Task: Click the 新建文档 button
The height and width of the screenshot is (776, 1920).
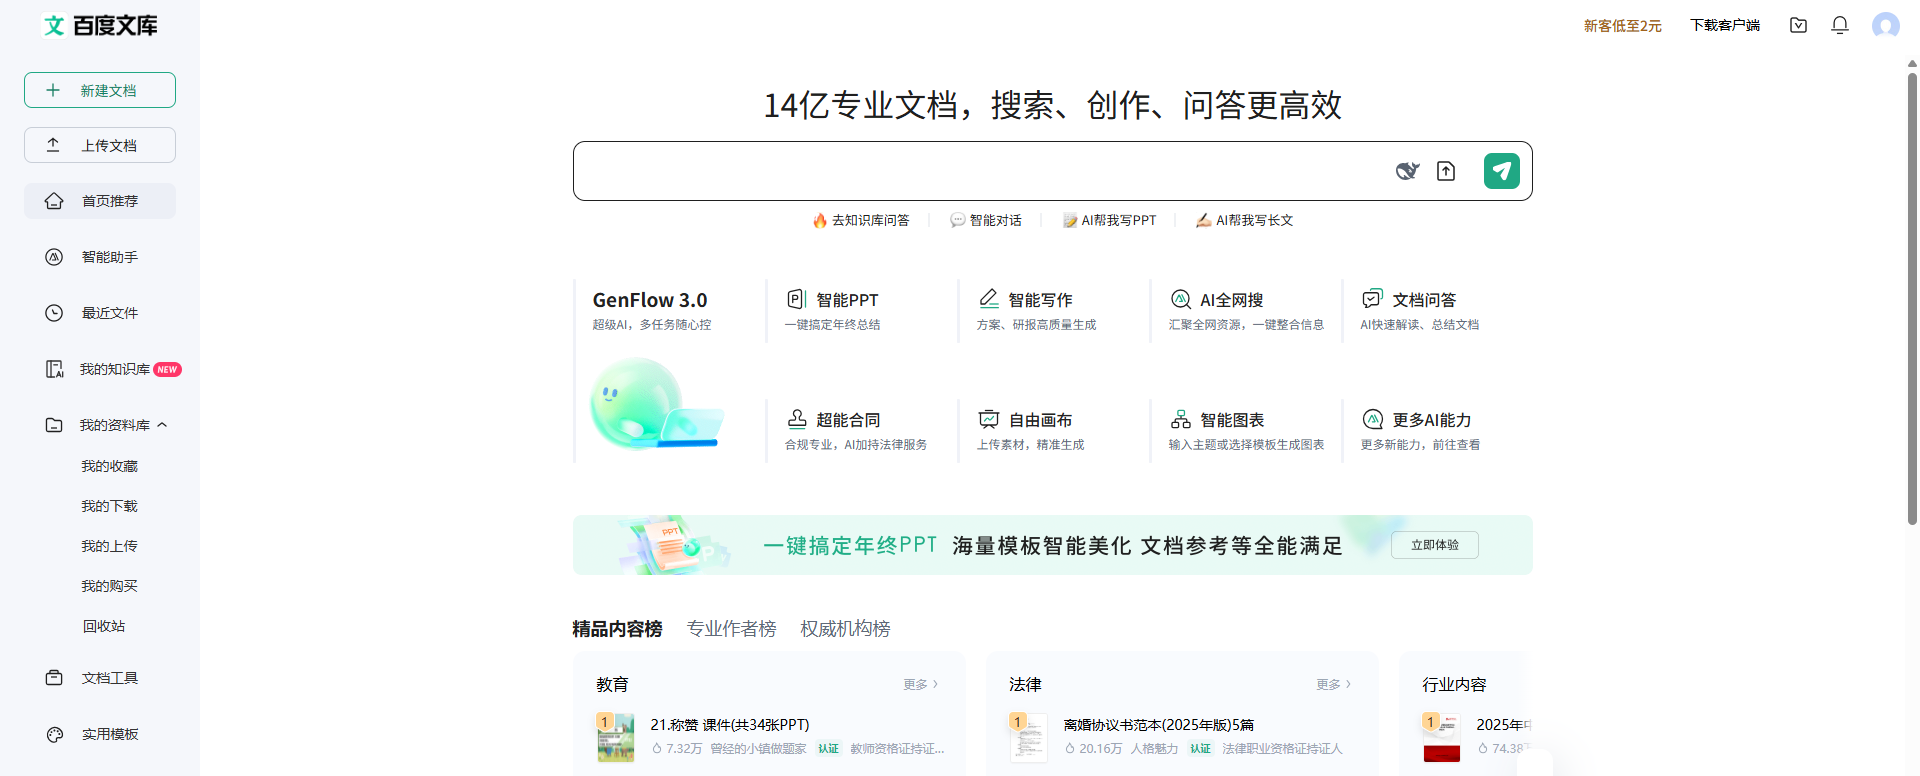Action: coord(100,90)
